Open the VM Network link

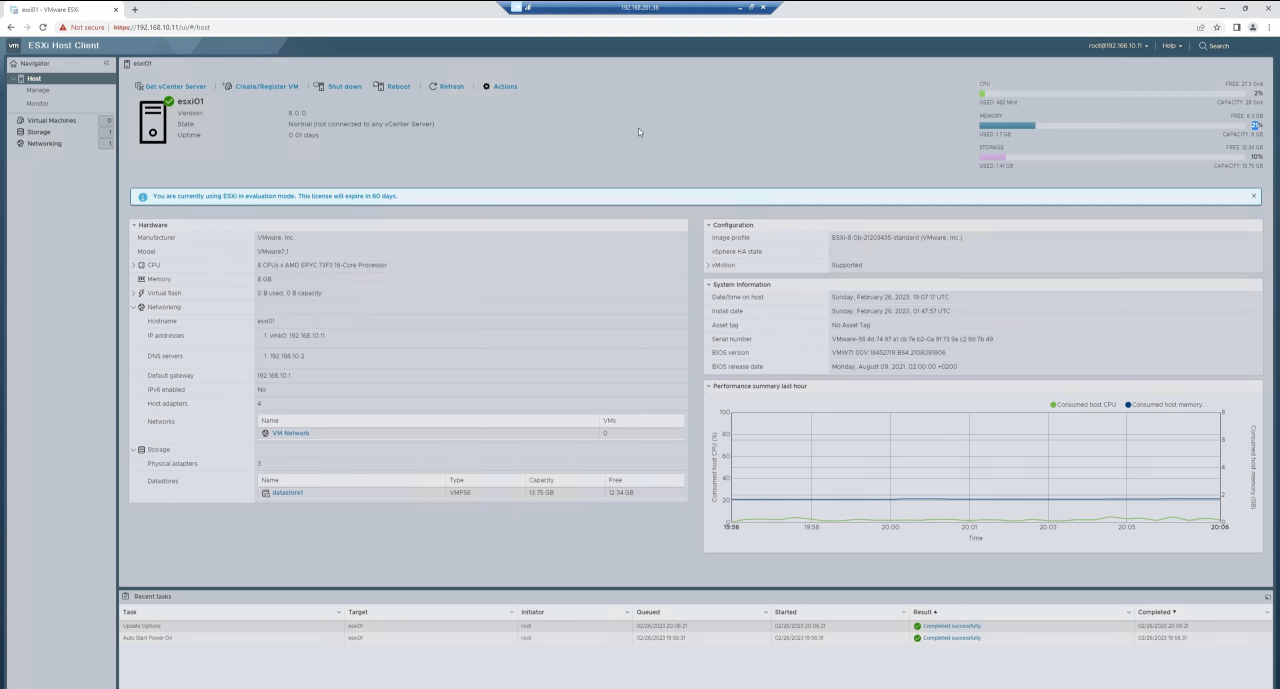point(290,433)
